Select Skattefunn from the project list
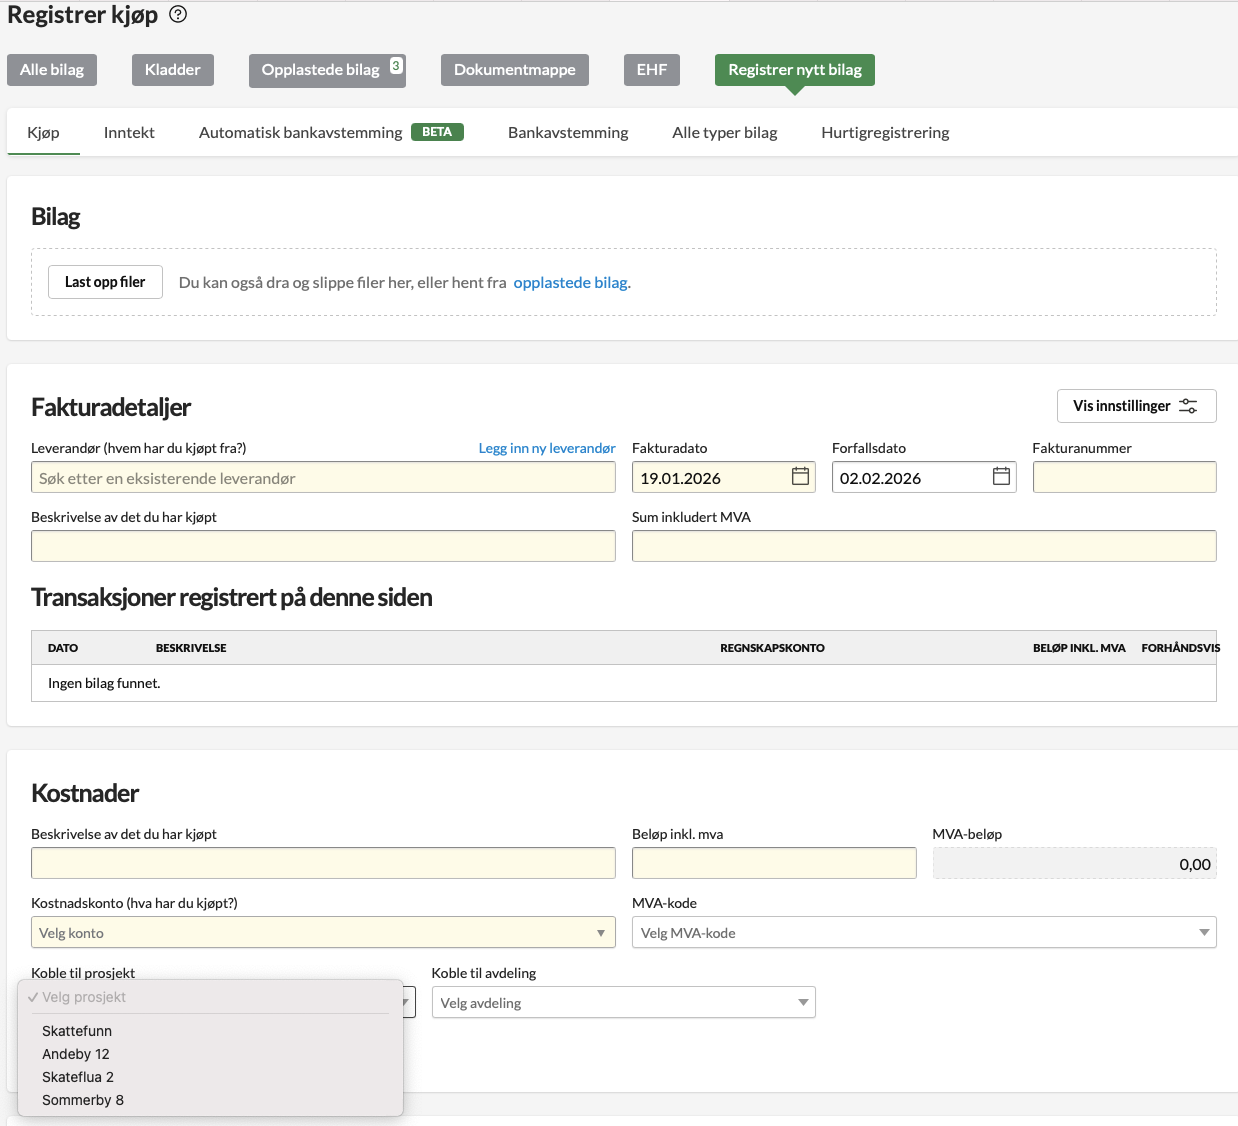 point(77,1031)
